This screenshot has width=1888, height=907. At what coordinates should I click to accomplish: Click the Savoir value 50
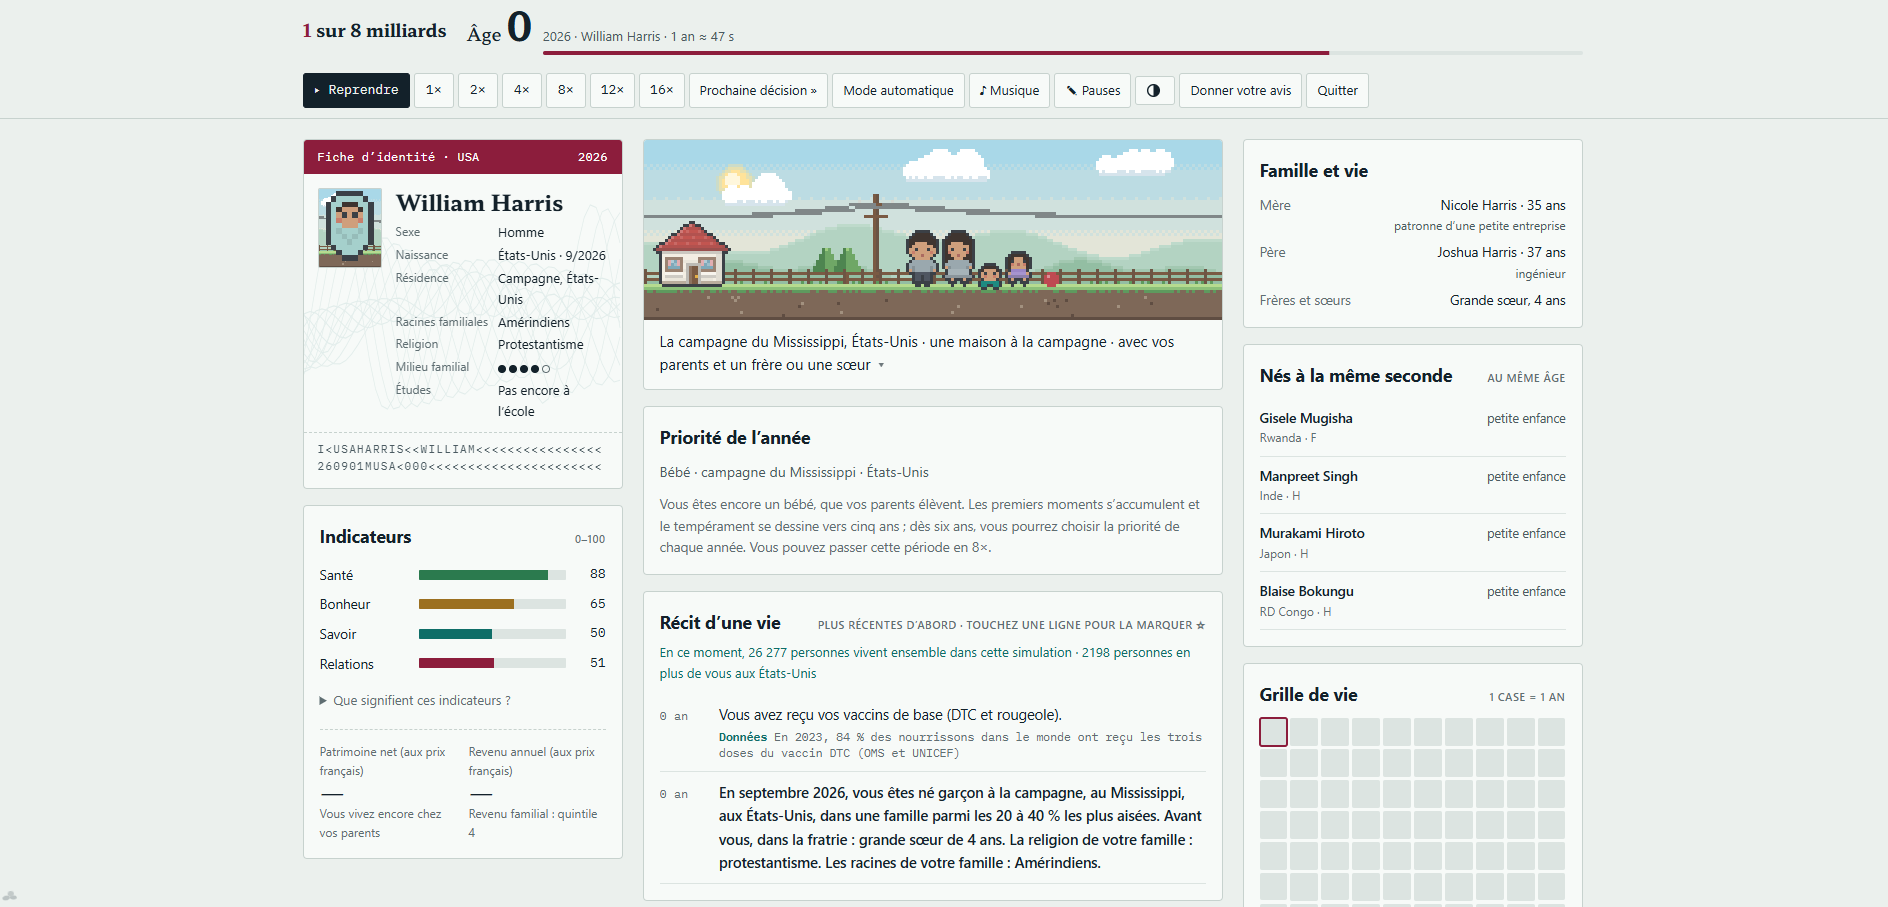click(598, 633)
